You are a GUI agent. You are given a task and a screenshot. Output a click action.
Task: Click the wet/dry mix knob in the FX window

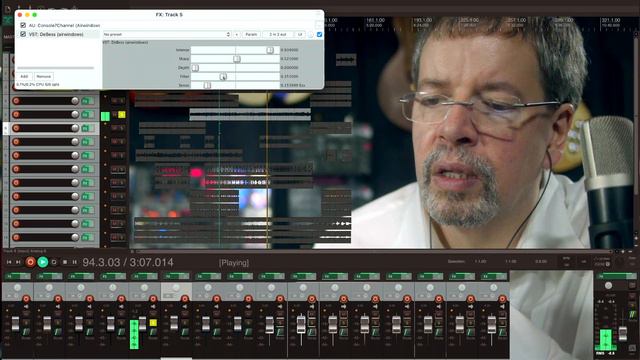click(x=311, y=35)
